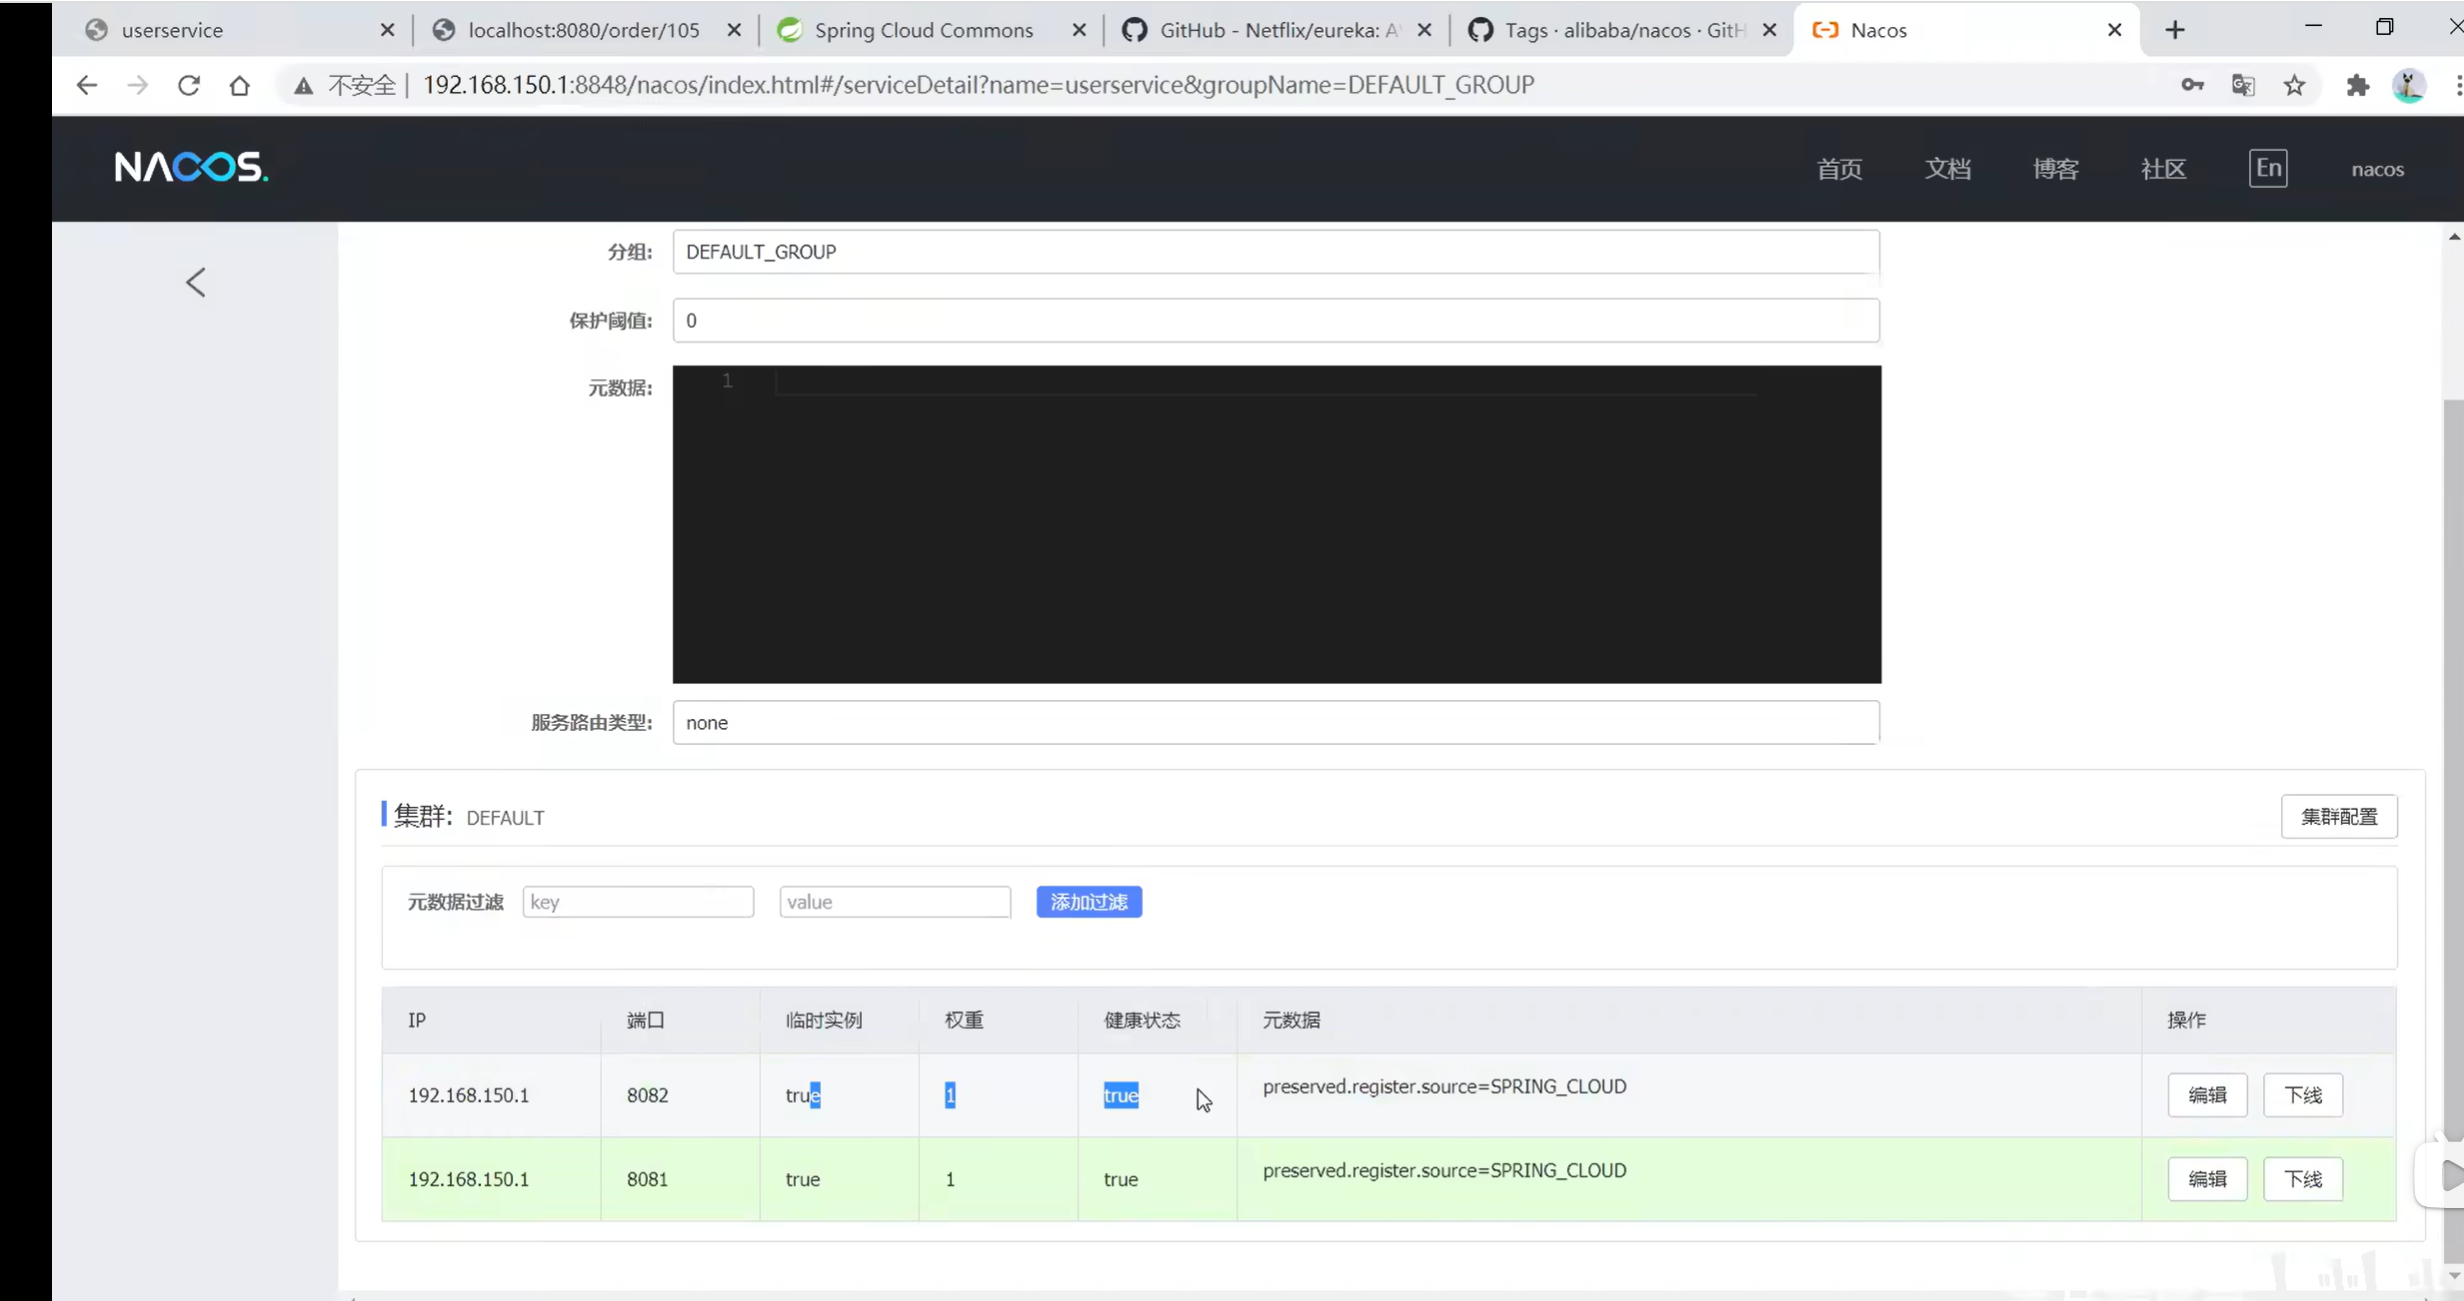Click the saved passwords key icon
Screen dimensions: 2464x1301
[x=2192, y=85]
